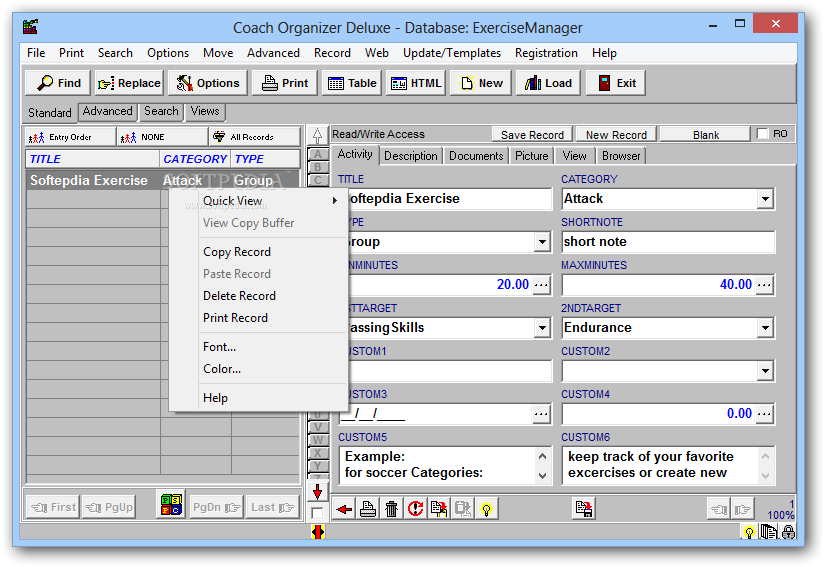Image resolution: width=825 pixels, height=567 pixels.
Task: Click the Entry Order sort button
Action: click(70, 137)
